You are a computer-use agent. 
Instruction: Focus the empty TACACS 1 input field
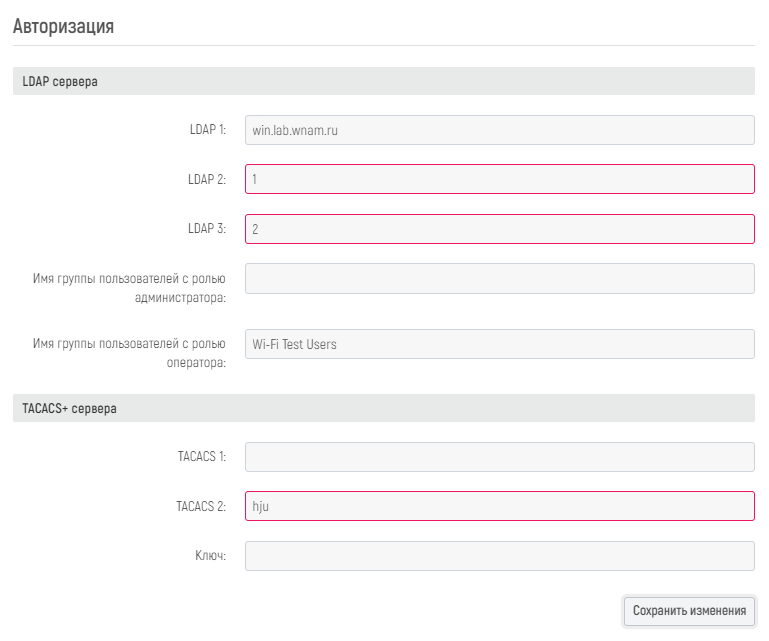point(499,457)
